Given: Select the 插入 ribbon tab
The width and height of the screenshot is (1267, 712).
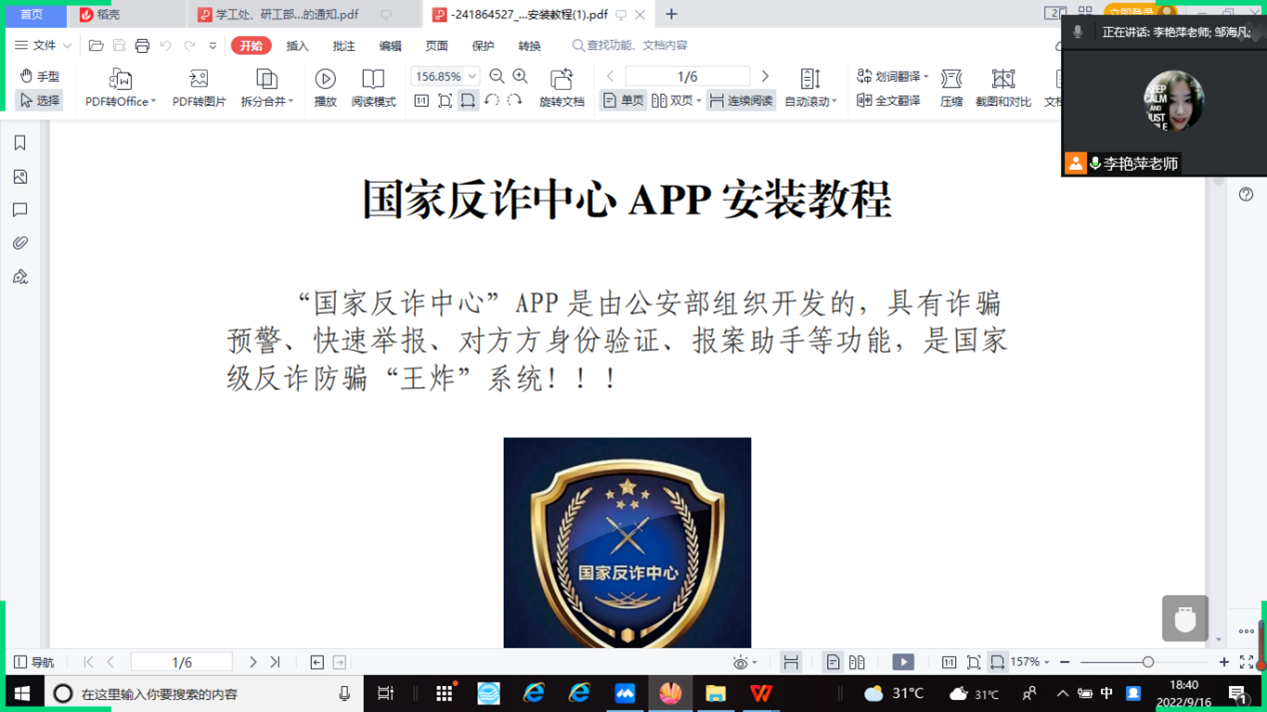Looking at the screenshot, I should 297,46.
